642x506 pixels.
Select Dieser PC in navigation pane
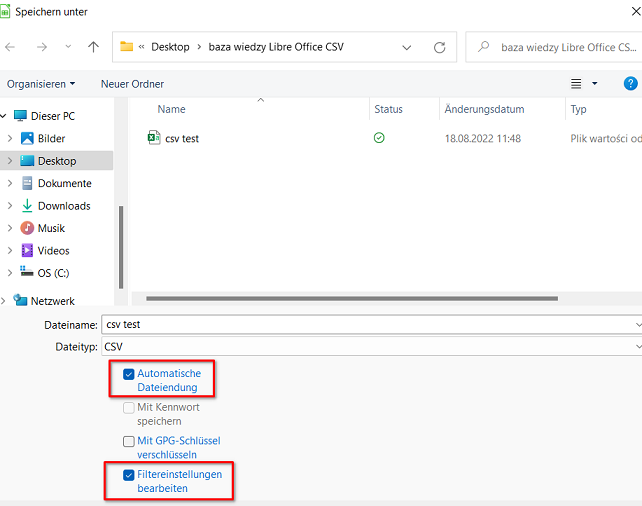click(53, 116)
